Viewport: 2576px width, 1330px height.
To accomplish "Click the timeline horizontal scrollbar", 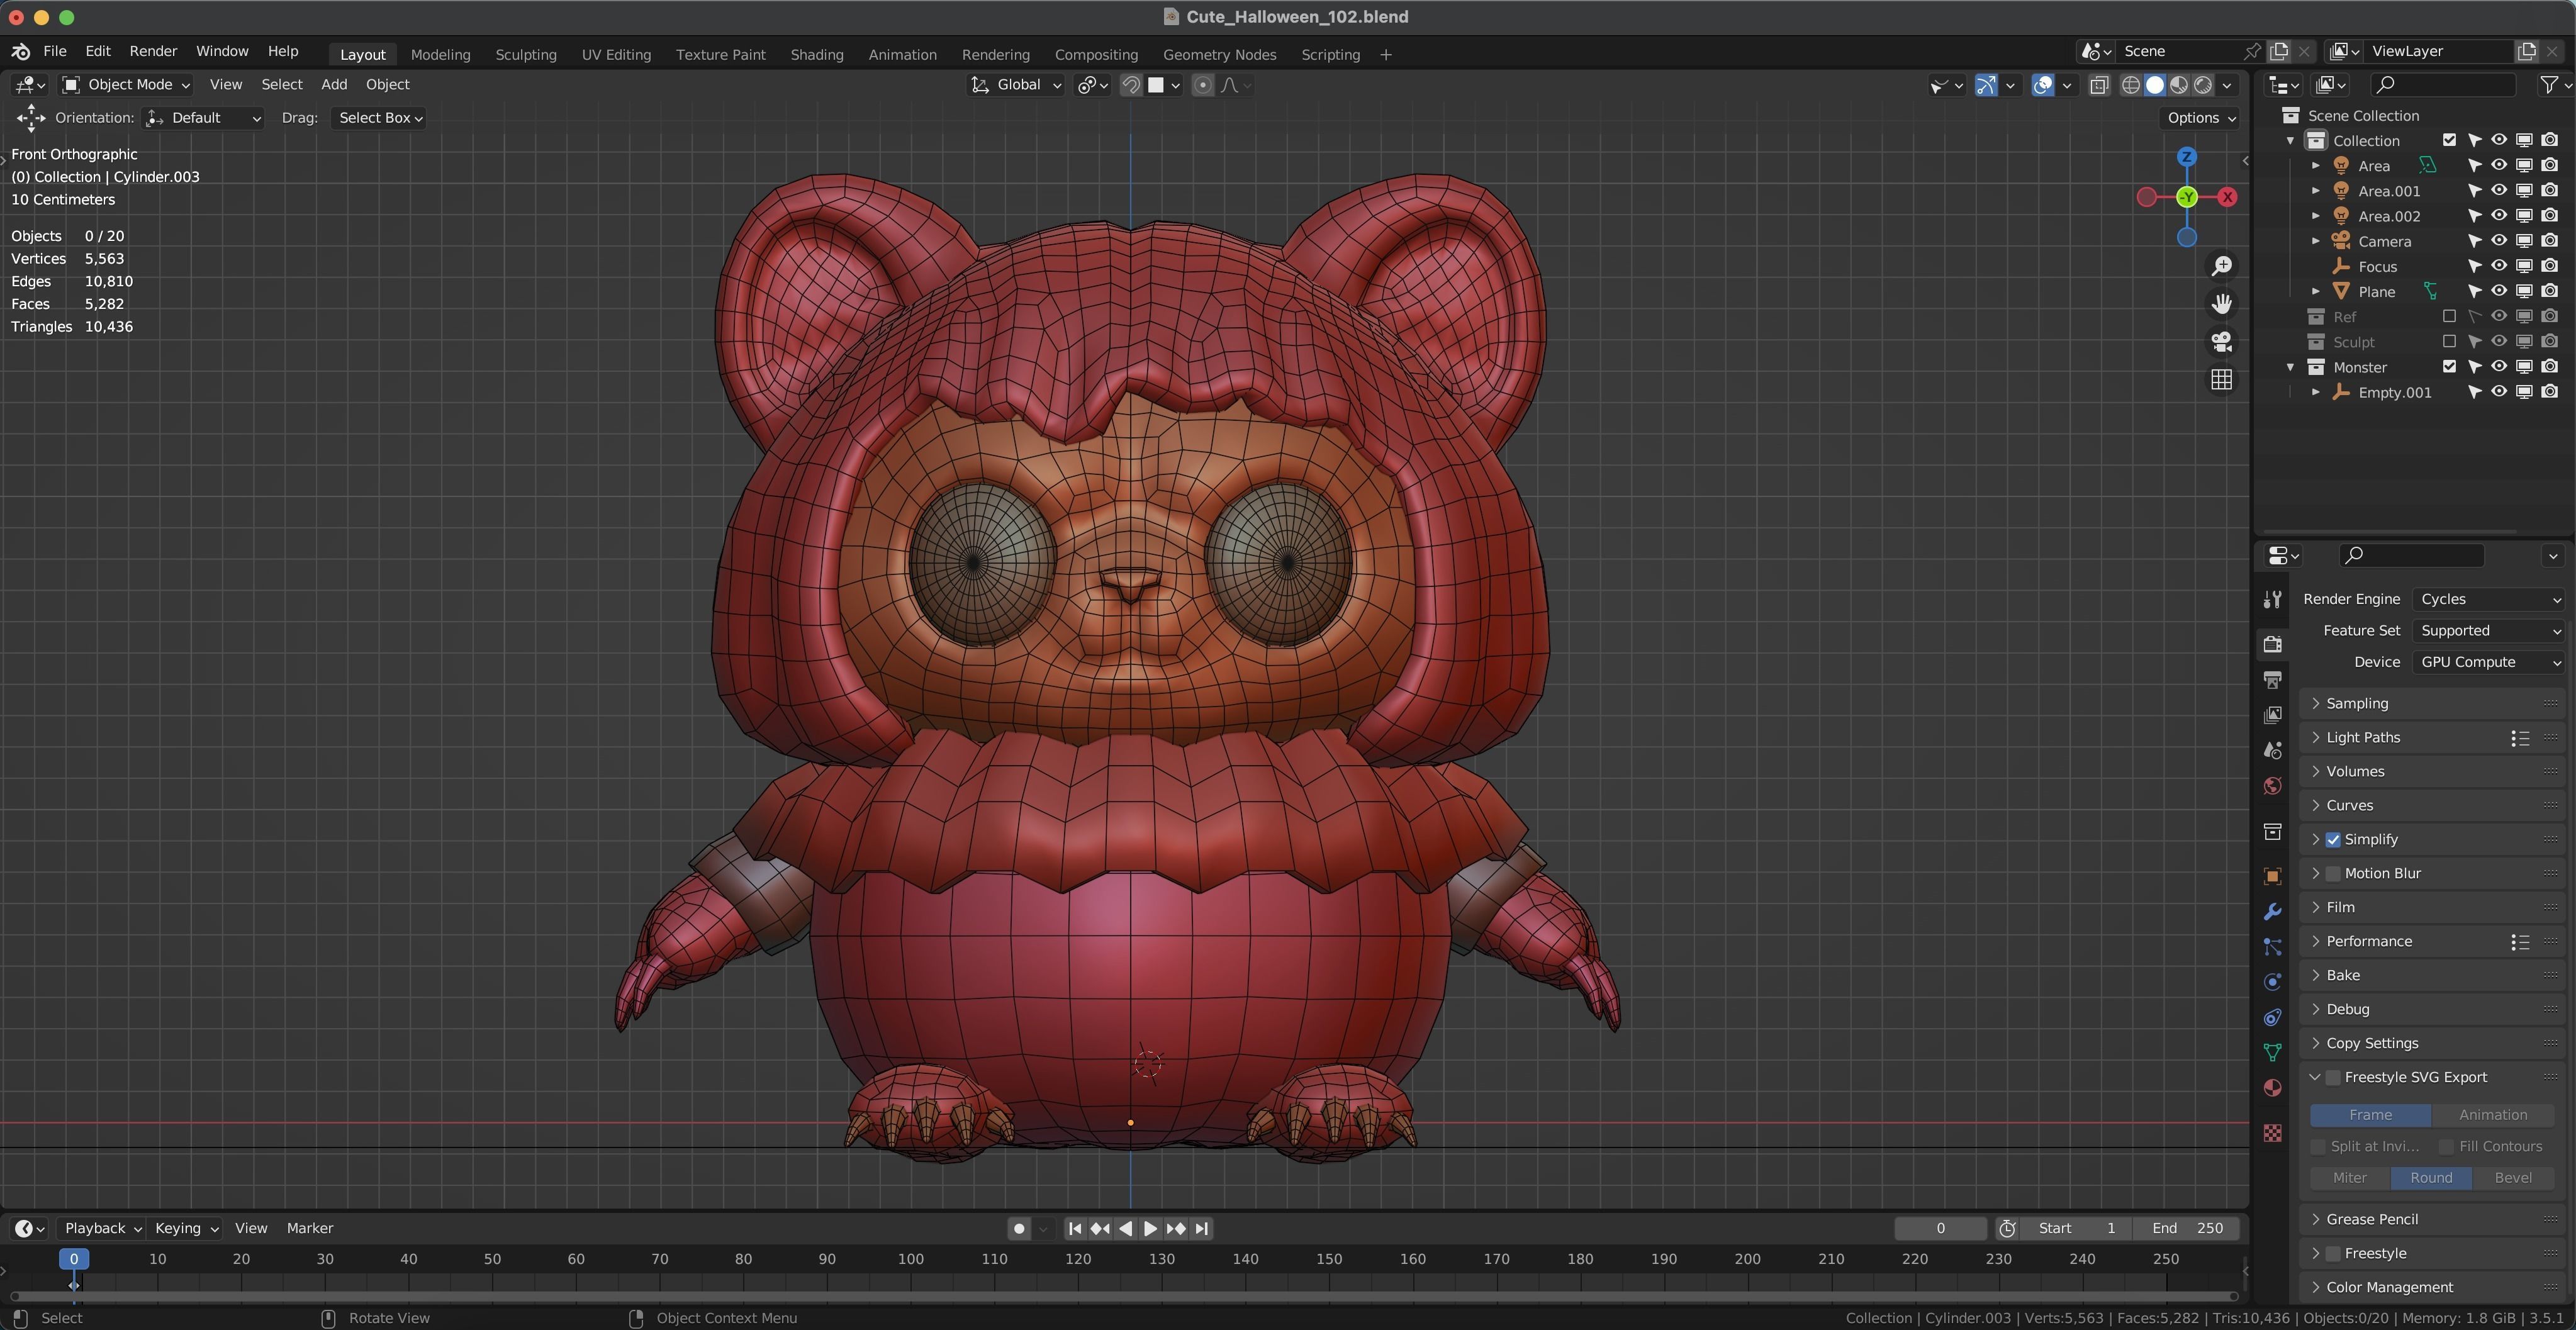I will click(1123, 1298).
